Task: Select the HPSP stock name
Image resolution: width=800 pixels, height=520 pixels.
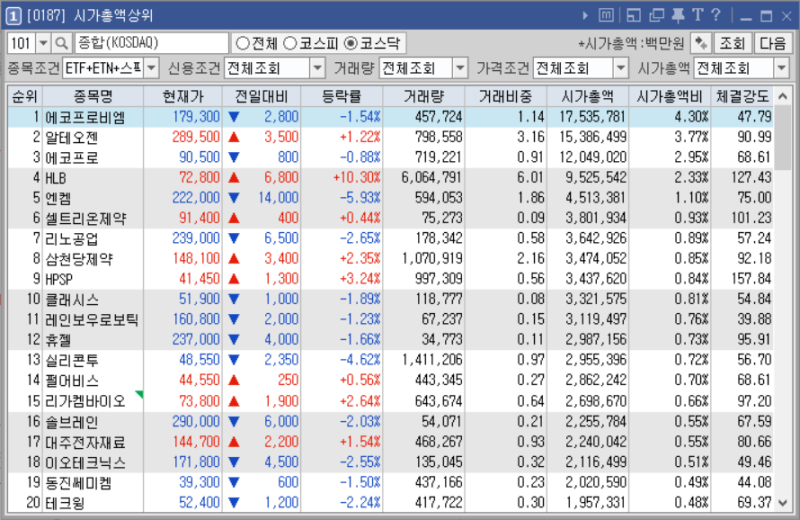Action: click(59, 279)
